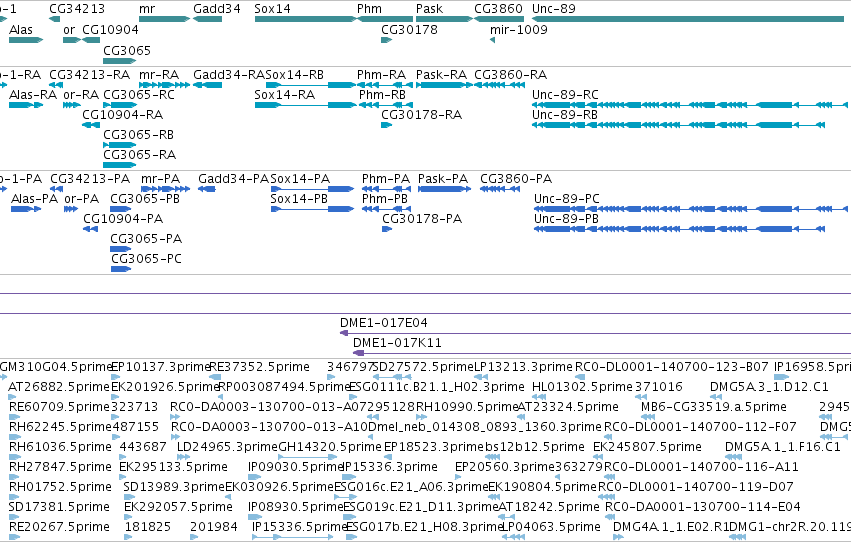Viewport: 851px width, 542px height.
Task: Click the Unc-89 gene label
Action: [554, 9]
